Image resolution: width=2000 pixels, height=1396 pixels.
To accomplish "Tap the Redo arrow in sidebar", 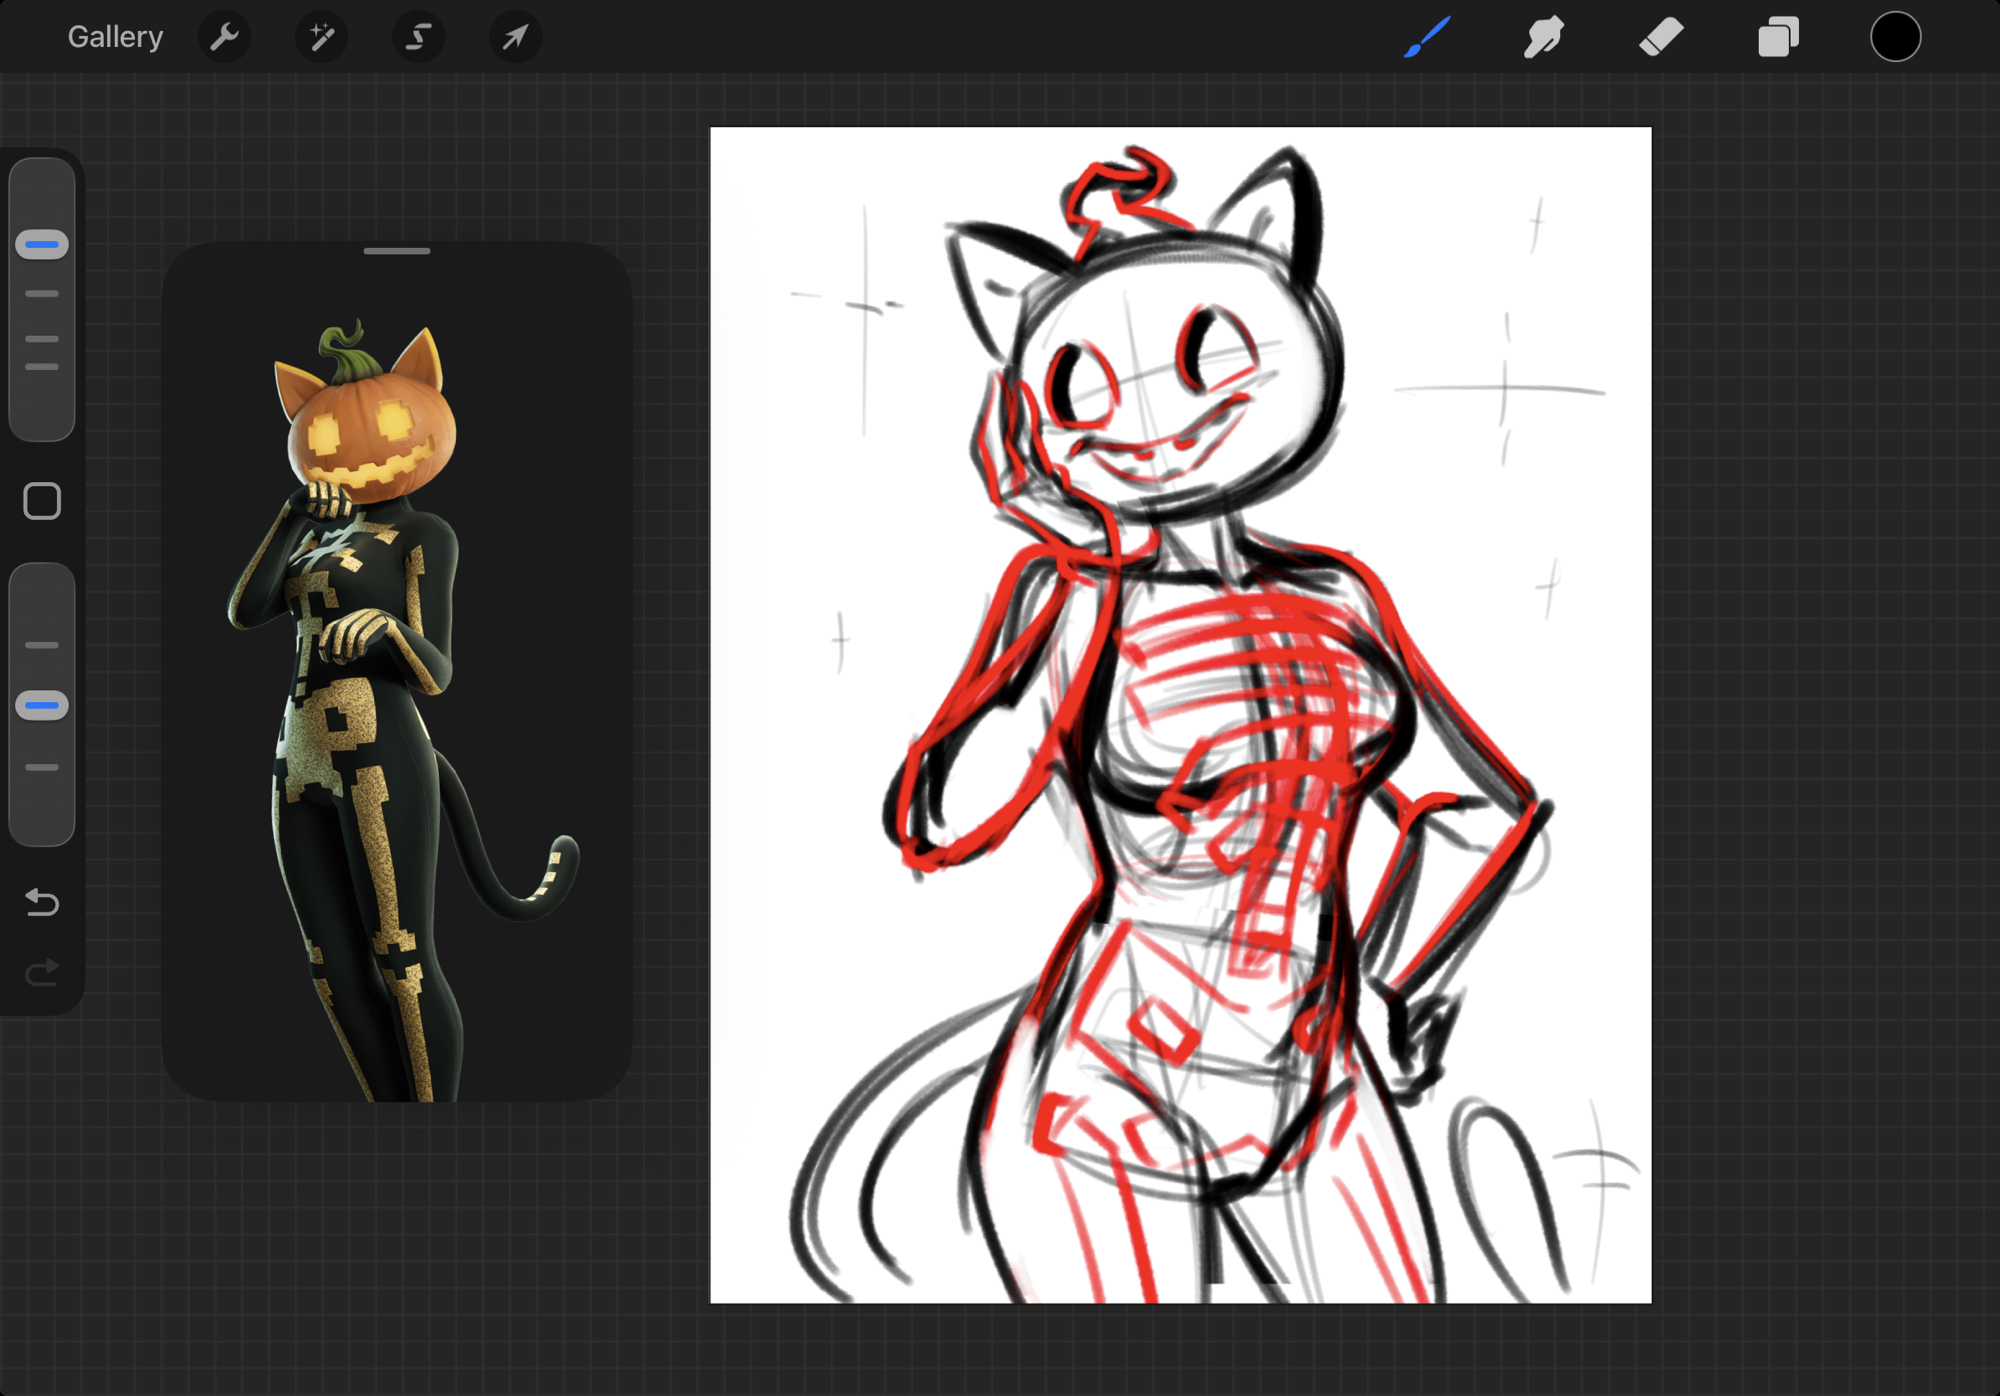I will (42, 972).
